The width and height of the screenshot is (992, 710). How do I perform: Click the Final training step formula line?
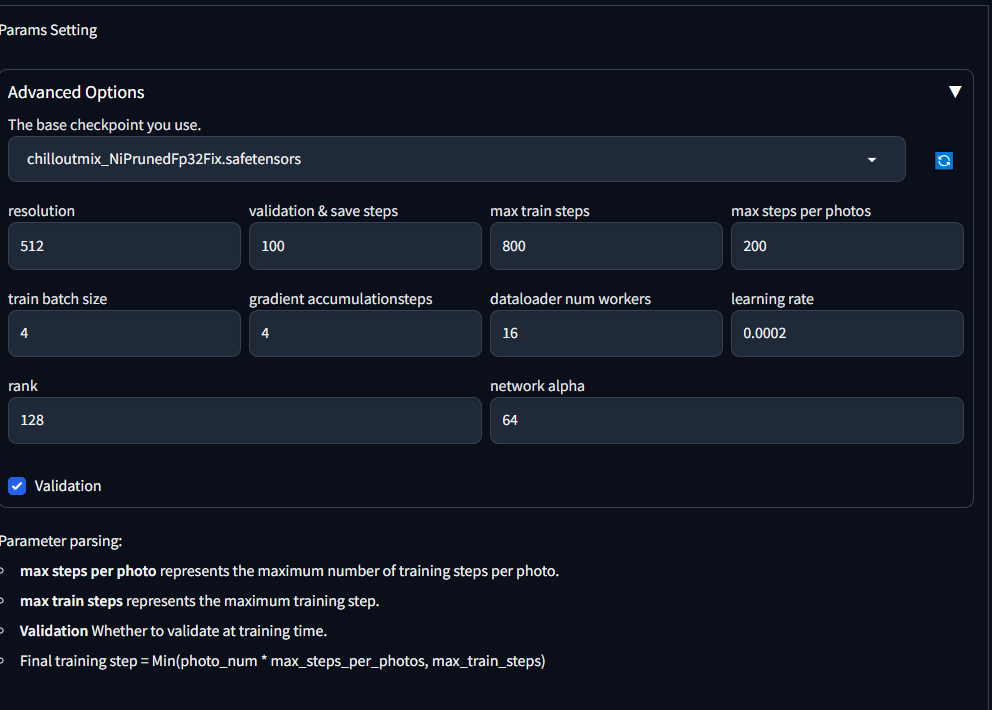(x=282, y=661)
